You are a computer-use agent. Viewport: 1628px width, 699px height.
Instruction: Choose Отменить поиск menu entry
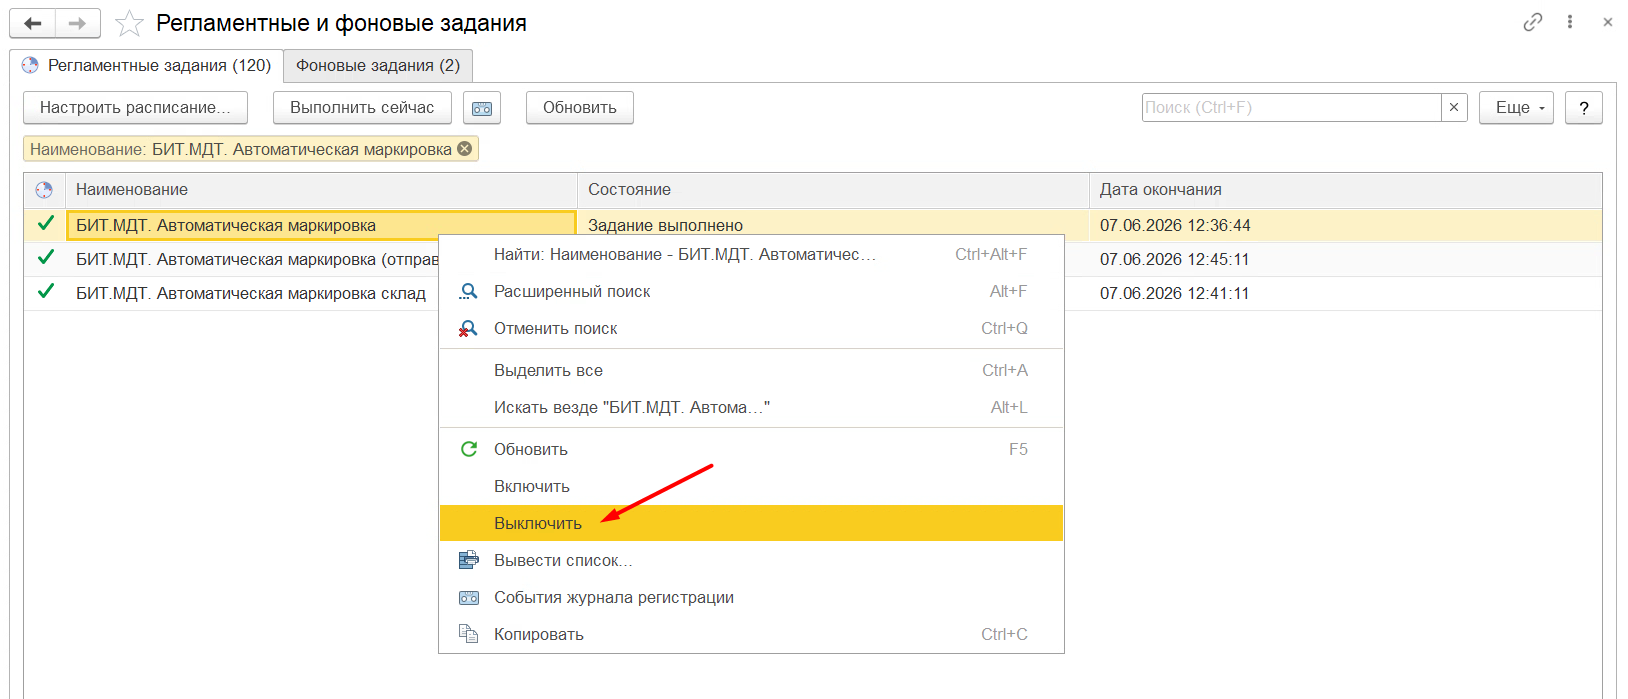(x=751, y=328)
